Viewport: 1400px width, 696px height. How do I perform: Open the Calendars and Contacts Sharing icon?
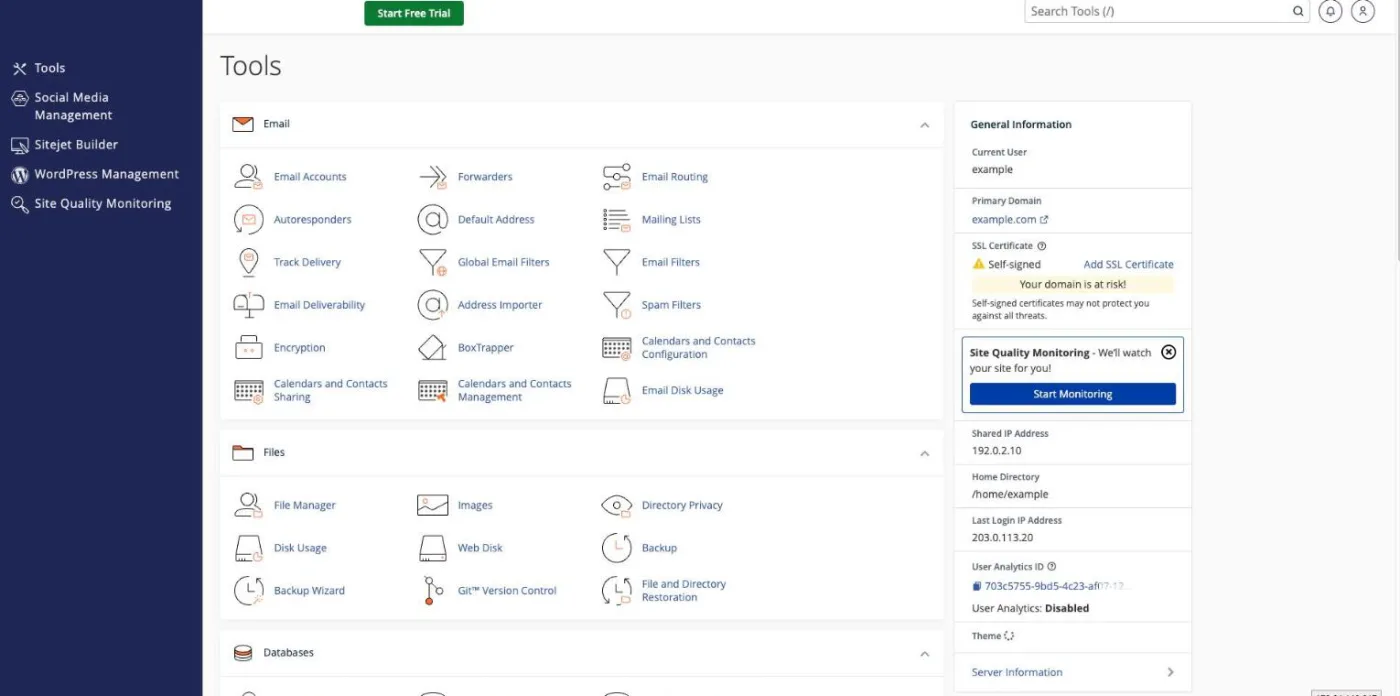(248, 391)
